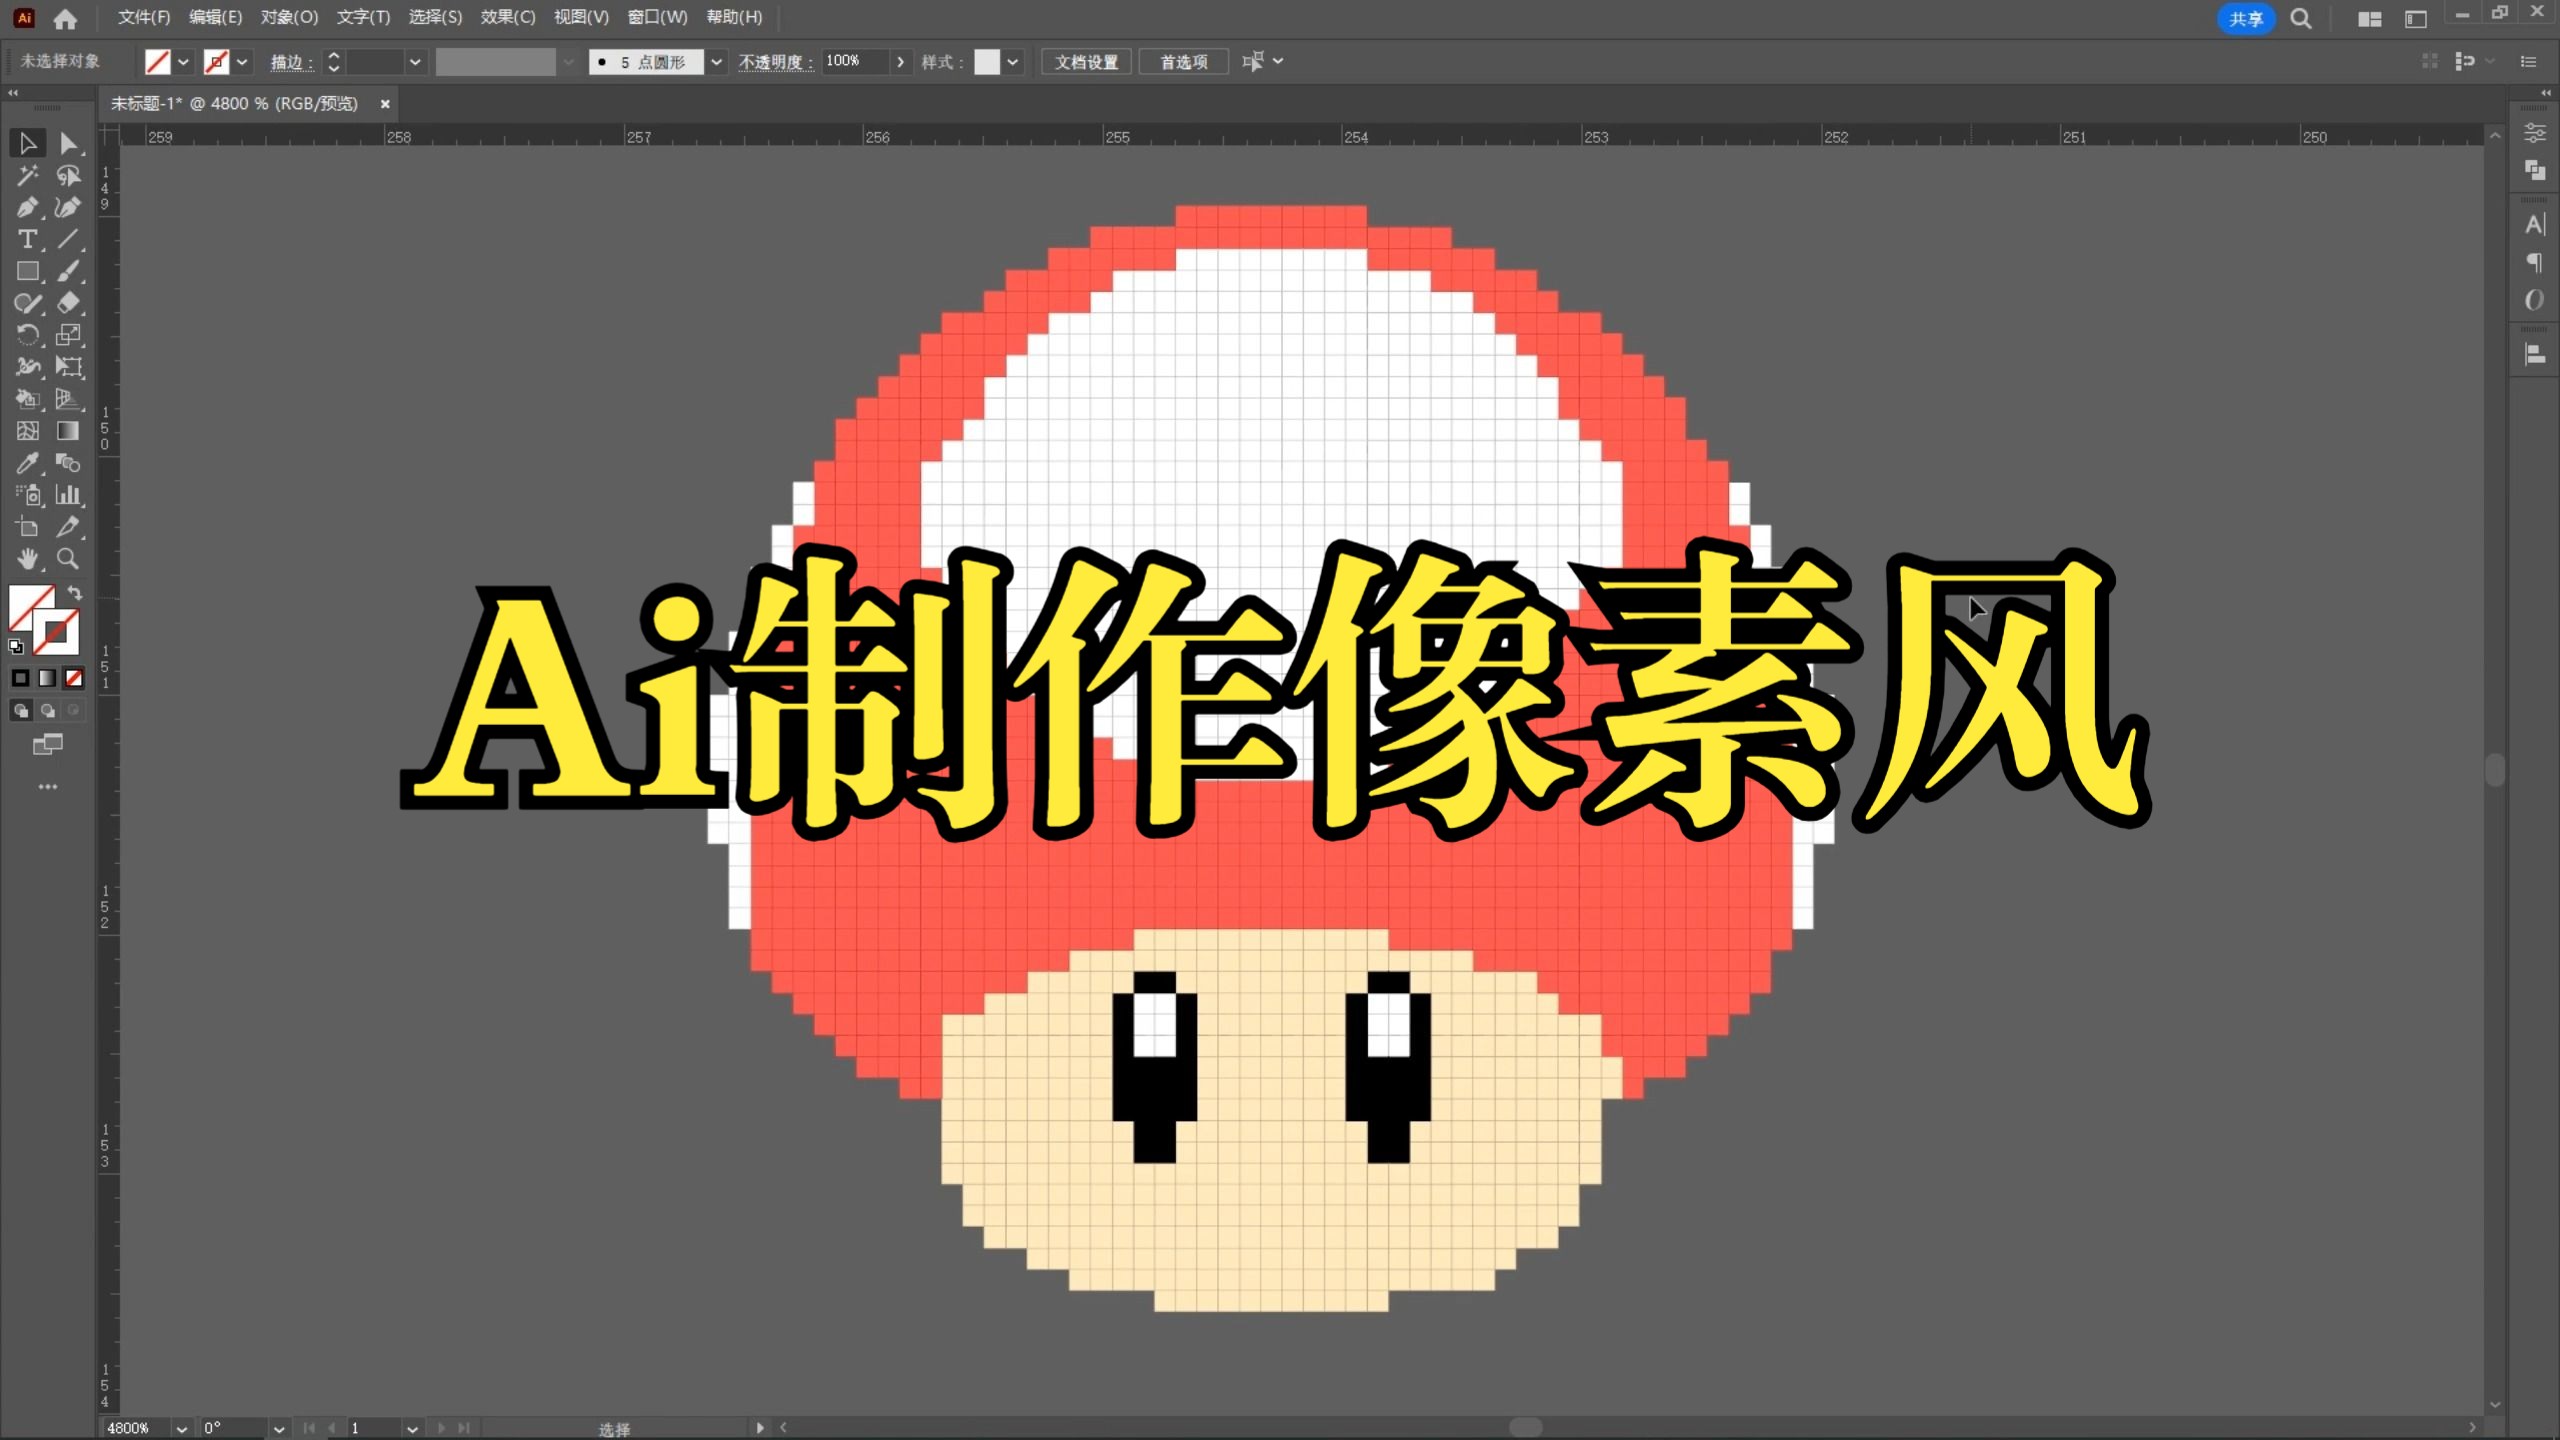This screenshot has height=1440, width=2560.
Task: Select the Free Transform tool
Action: coord(68,367)
